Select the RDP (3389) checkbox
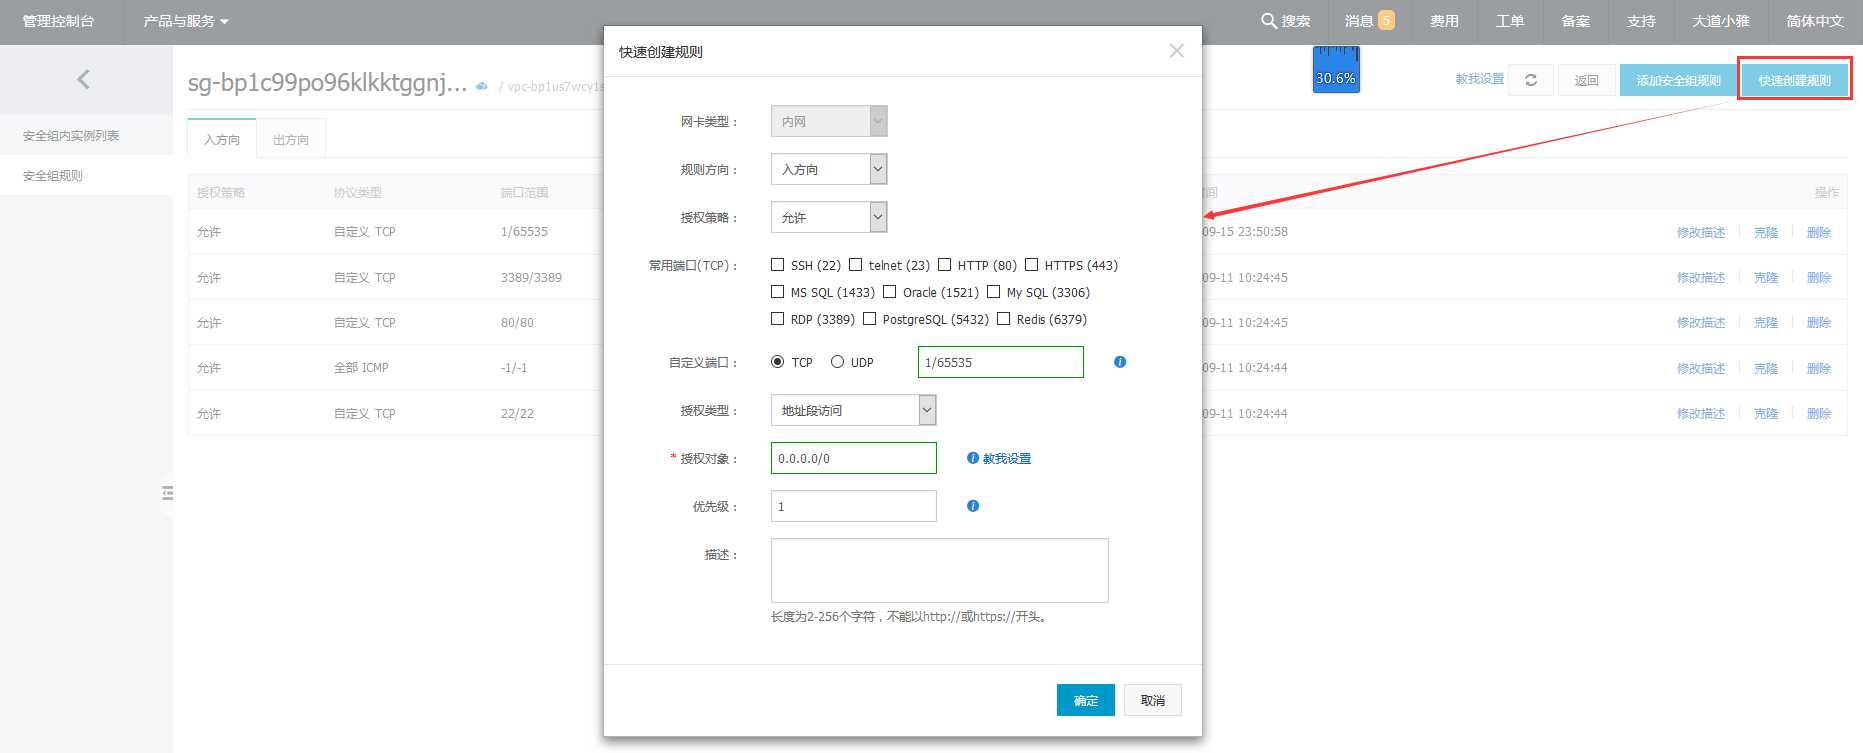The width and height of the screenshot is (1863, 753). click(x=777, y=319)
